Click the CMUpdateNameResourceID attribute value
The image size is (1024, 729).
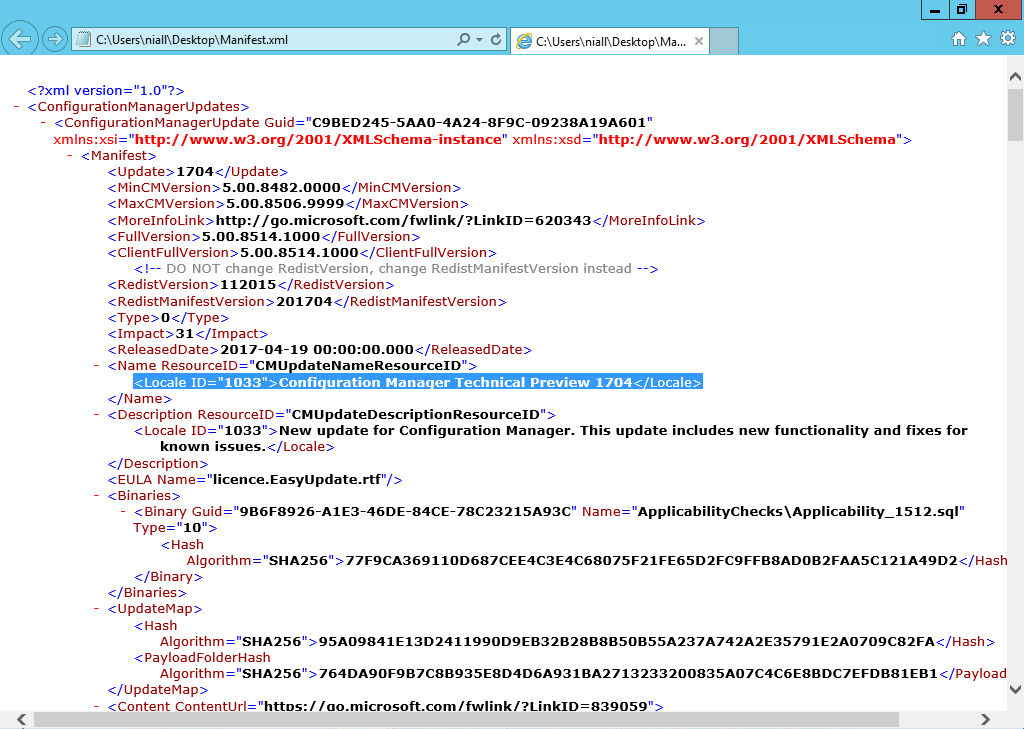tap(358, 366)
